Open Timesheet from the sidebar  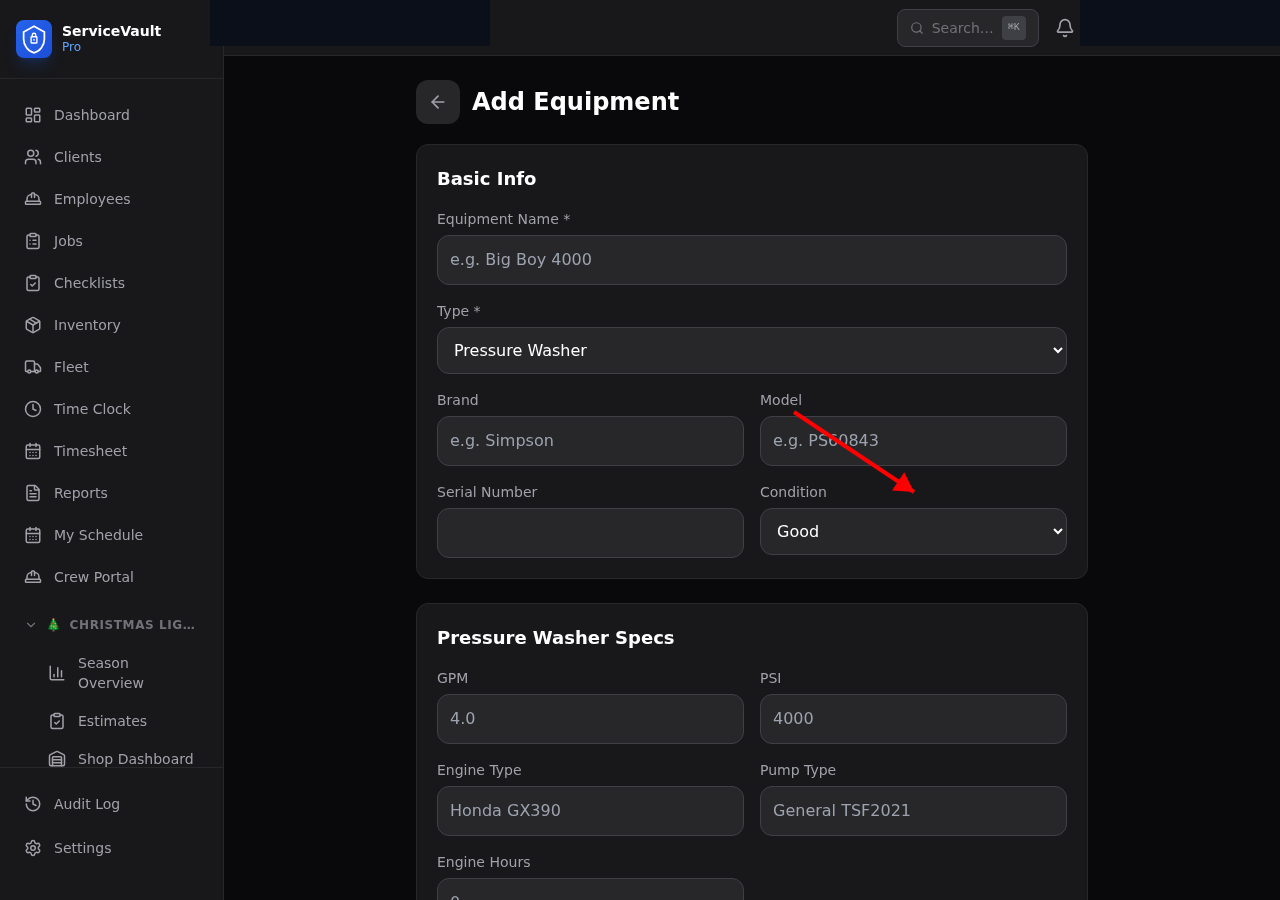coord(90,450)
